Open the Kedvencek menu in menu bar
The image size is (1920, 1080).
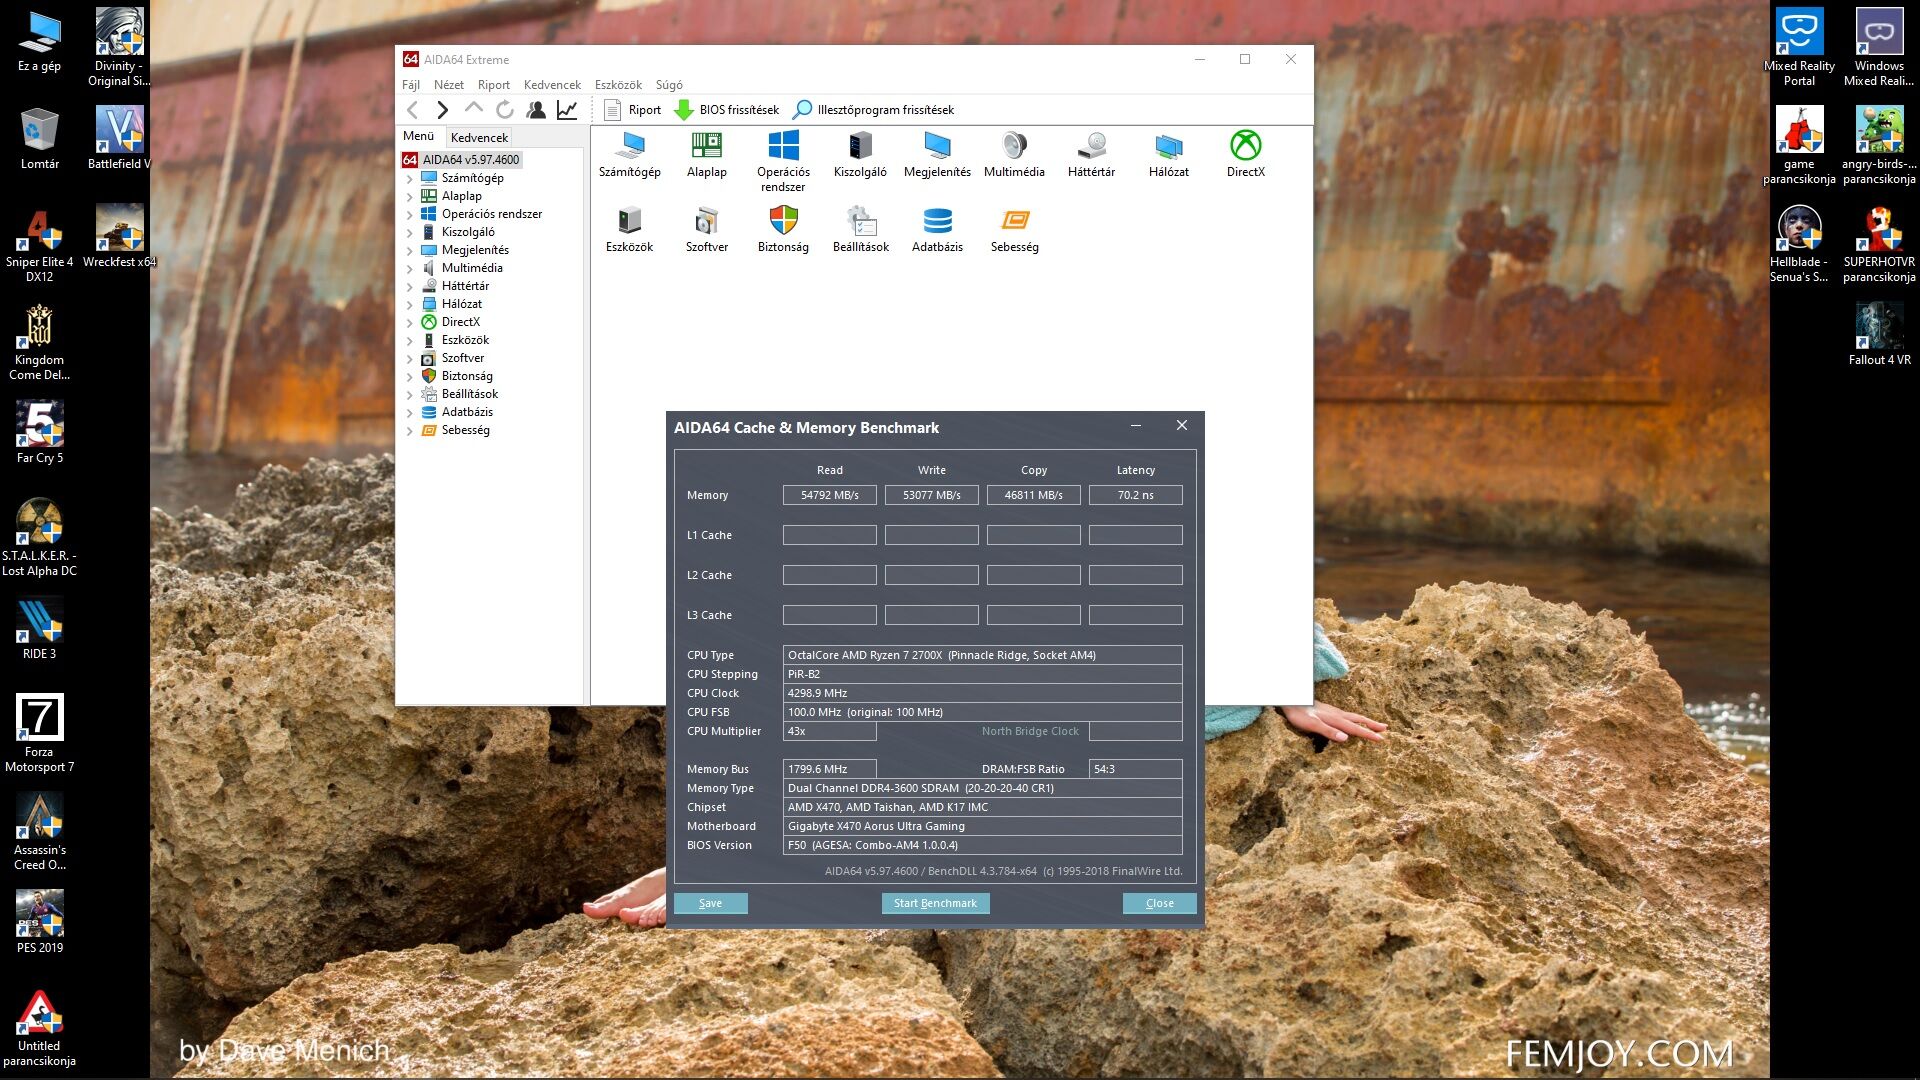pos(552,85)
